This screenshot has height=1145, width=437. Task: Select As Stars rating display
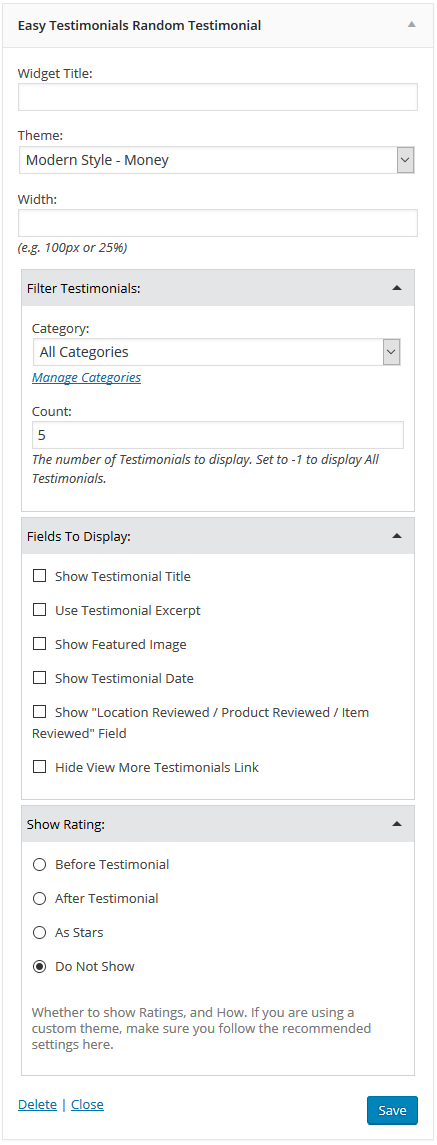pos(39,933)
